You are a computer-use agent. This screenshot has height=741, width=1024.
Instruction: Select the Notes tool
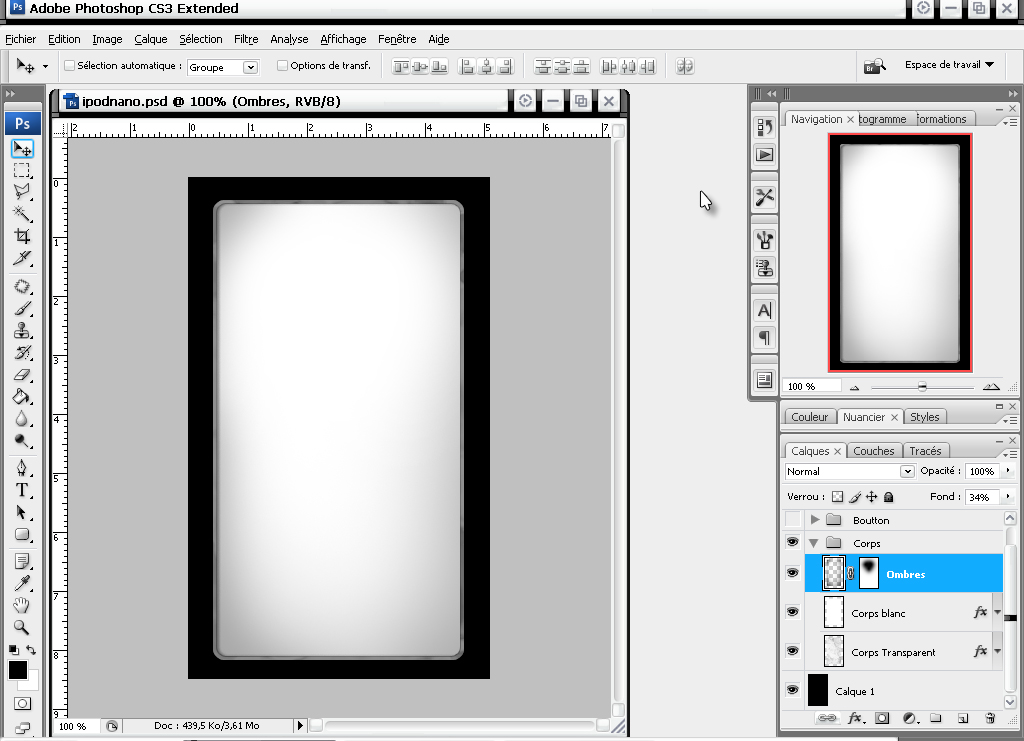point(22,561)
